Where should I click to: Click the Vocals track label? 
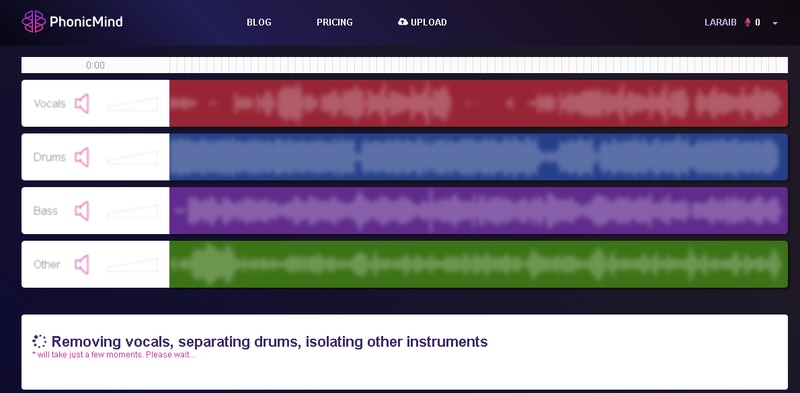click(49, 104)
